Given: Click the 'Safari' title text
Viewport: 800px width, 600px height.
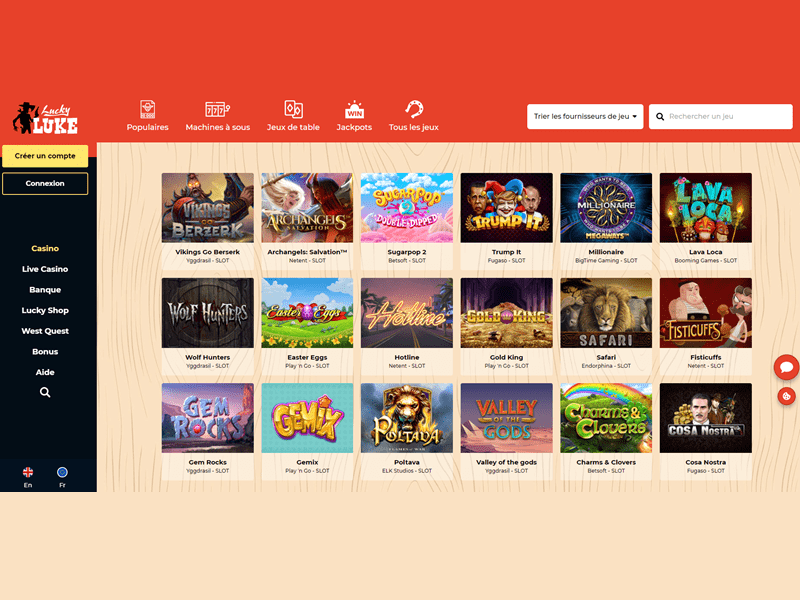Looking at the screenshot, I should coord(606,357).
